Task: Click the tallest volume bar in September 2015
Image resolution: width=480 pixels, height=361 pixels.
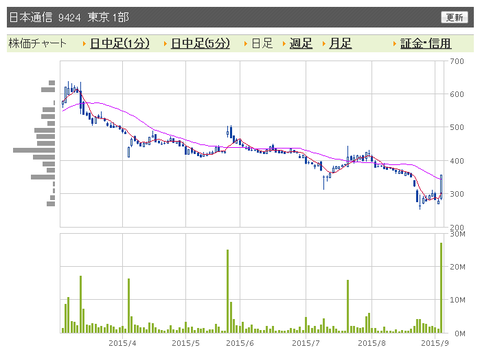Action: pyautogui.click(x=441, y=288)
